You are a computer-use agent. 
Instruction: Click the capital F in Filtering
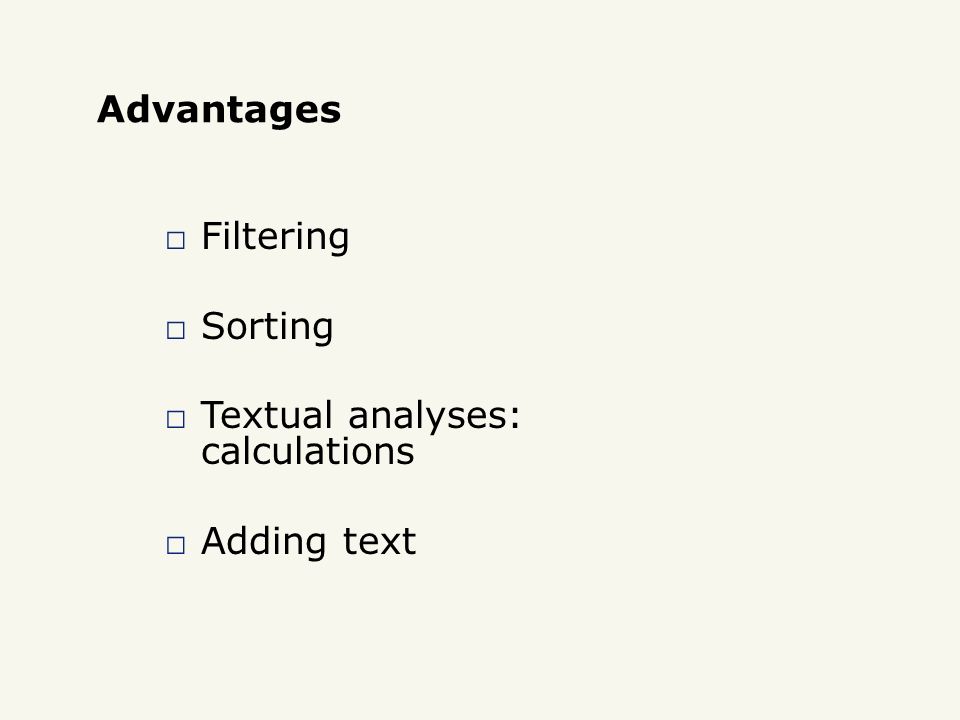point(211,236)
